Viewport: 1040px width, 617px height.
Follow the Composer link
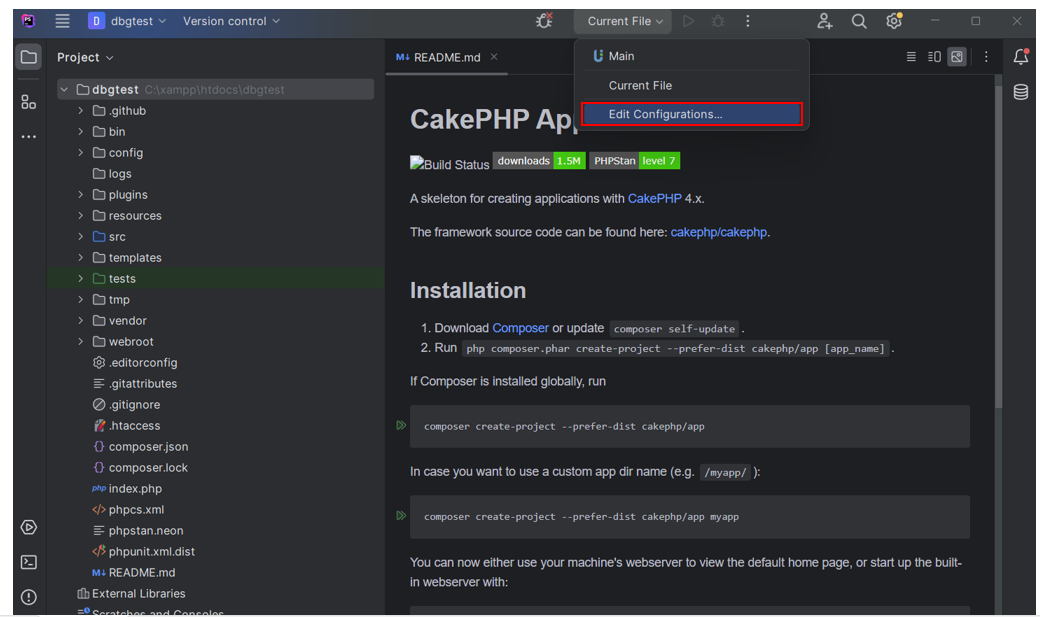[520, 328]
